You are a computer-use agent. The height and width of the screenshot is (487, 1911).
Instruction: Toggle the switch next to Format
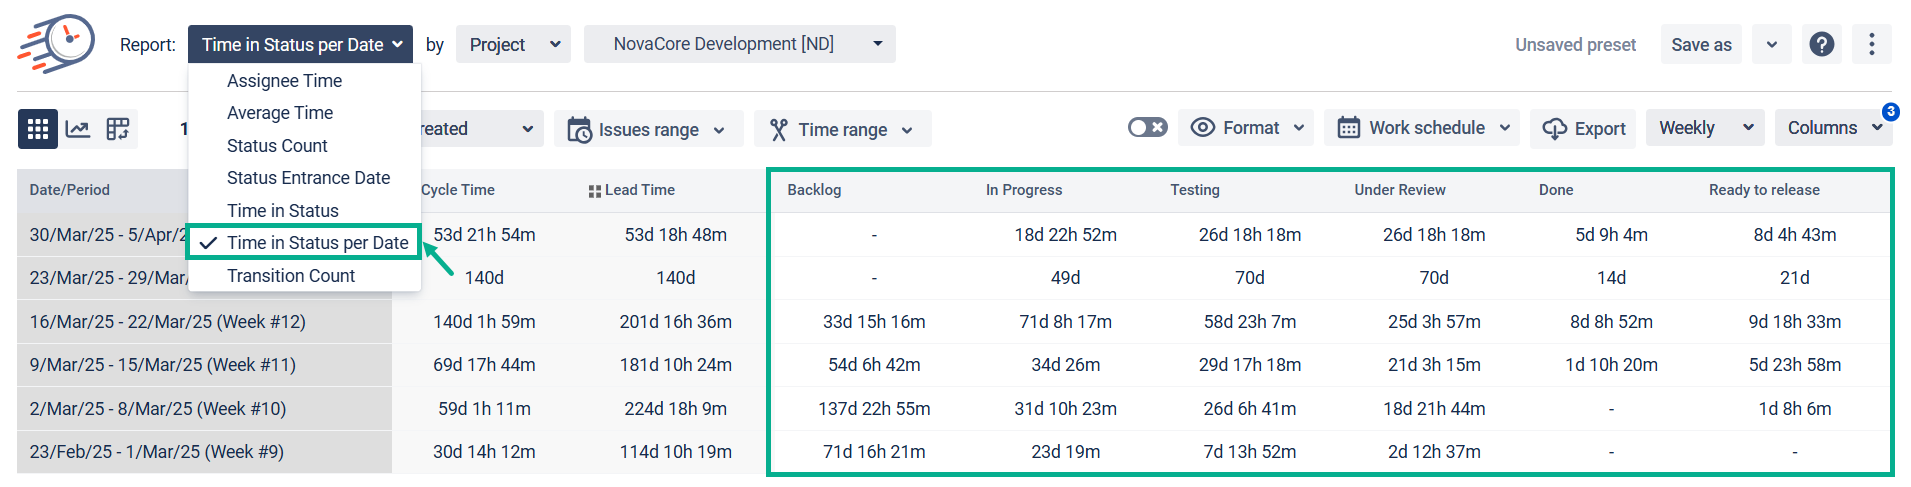1147,128
